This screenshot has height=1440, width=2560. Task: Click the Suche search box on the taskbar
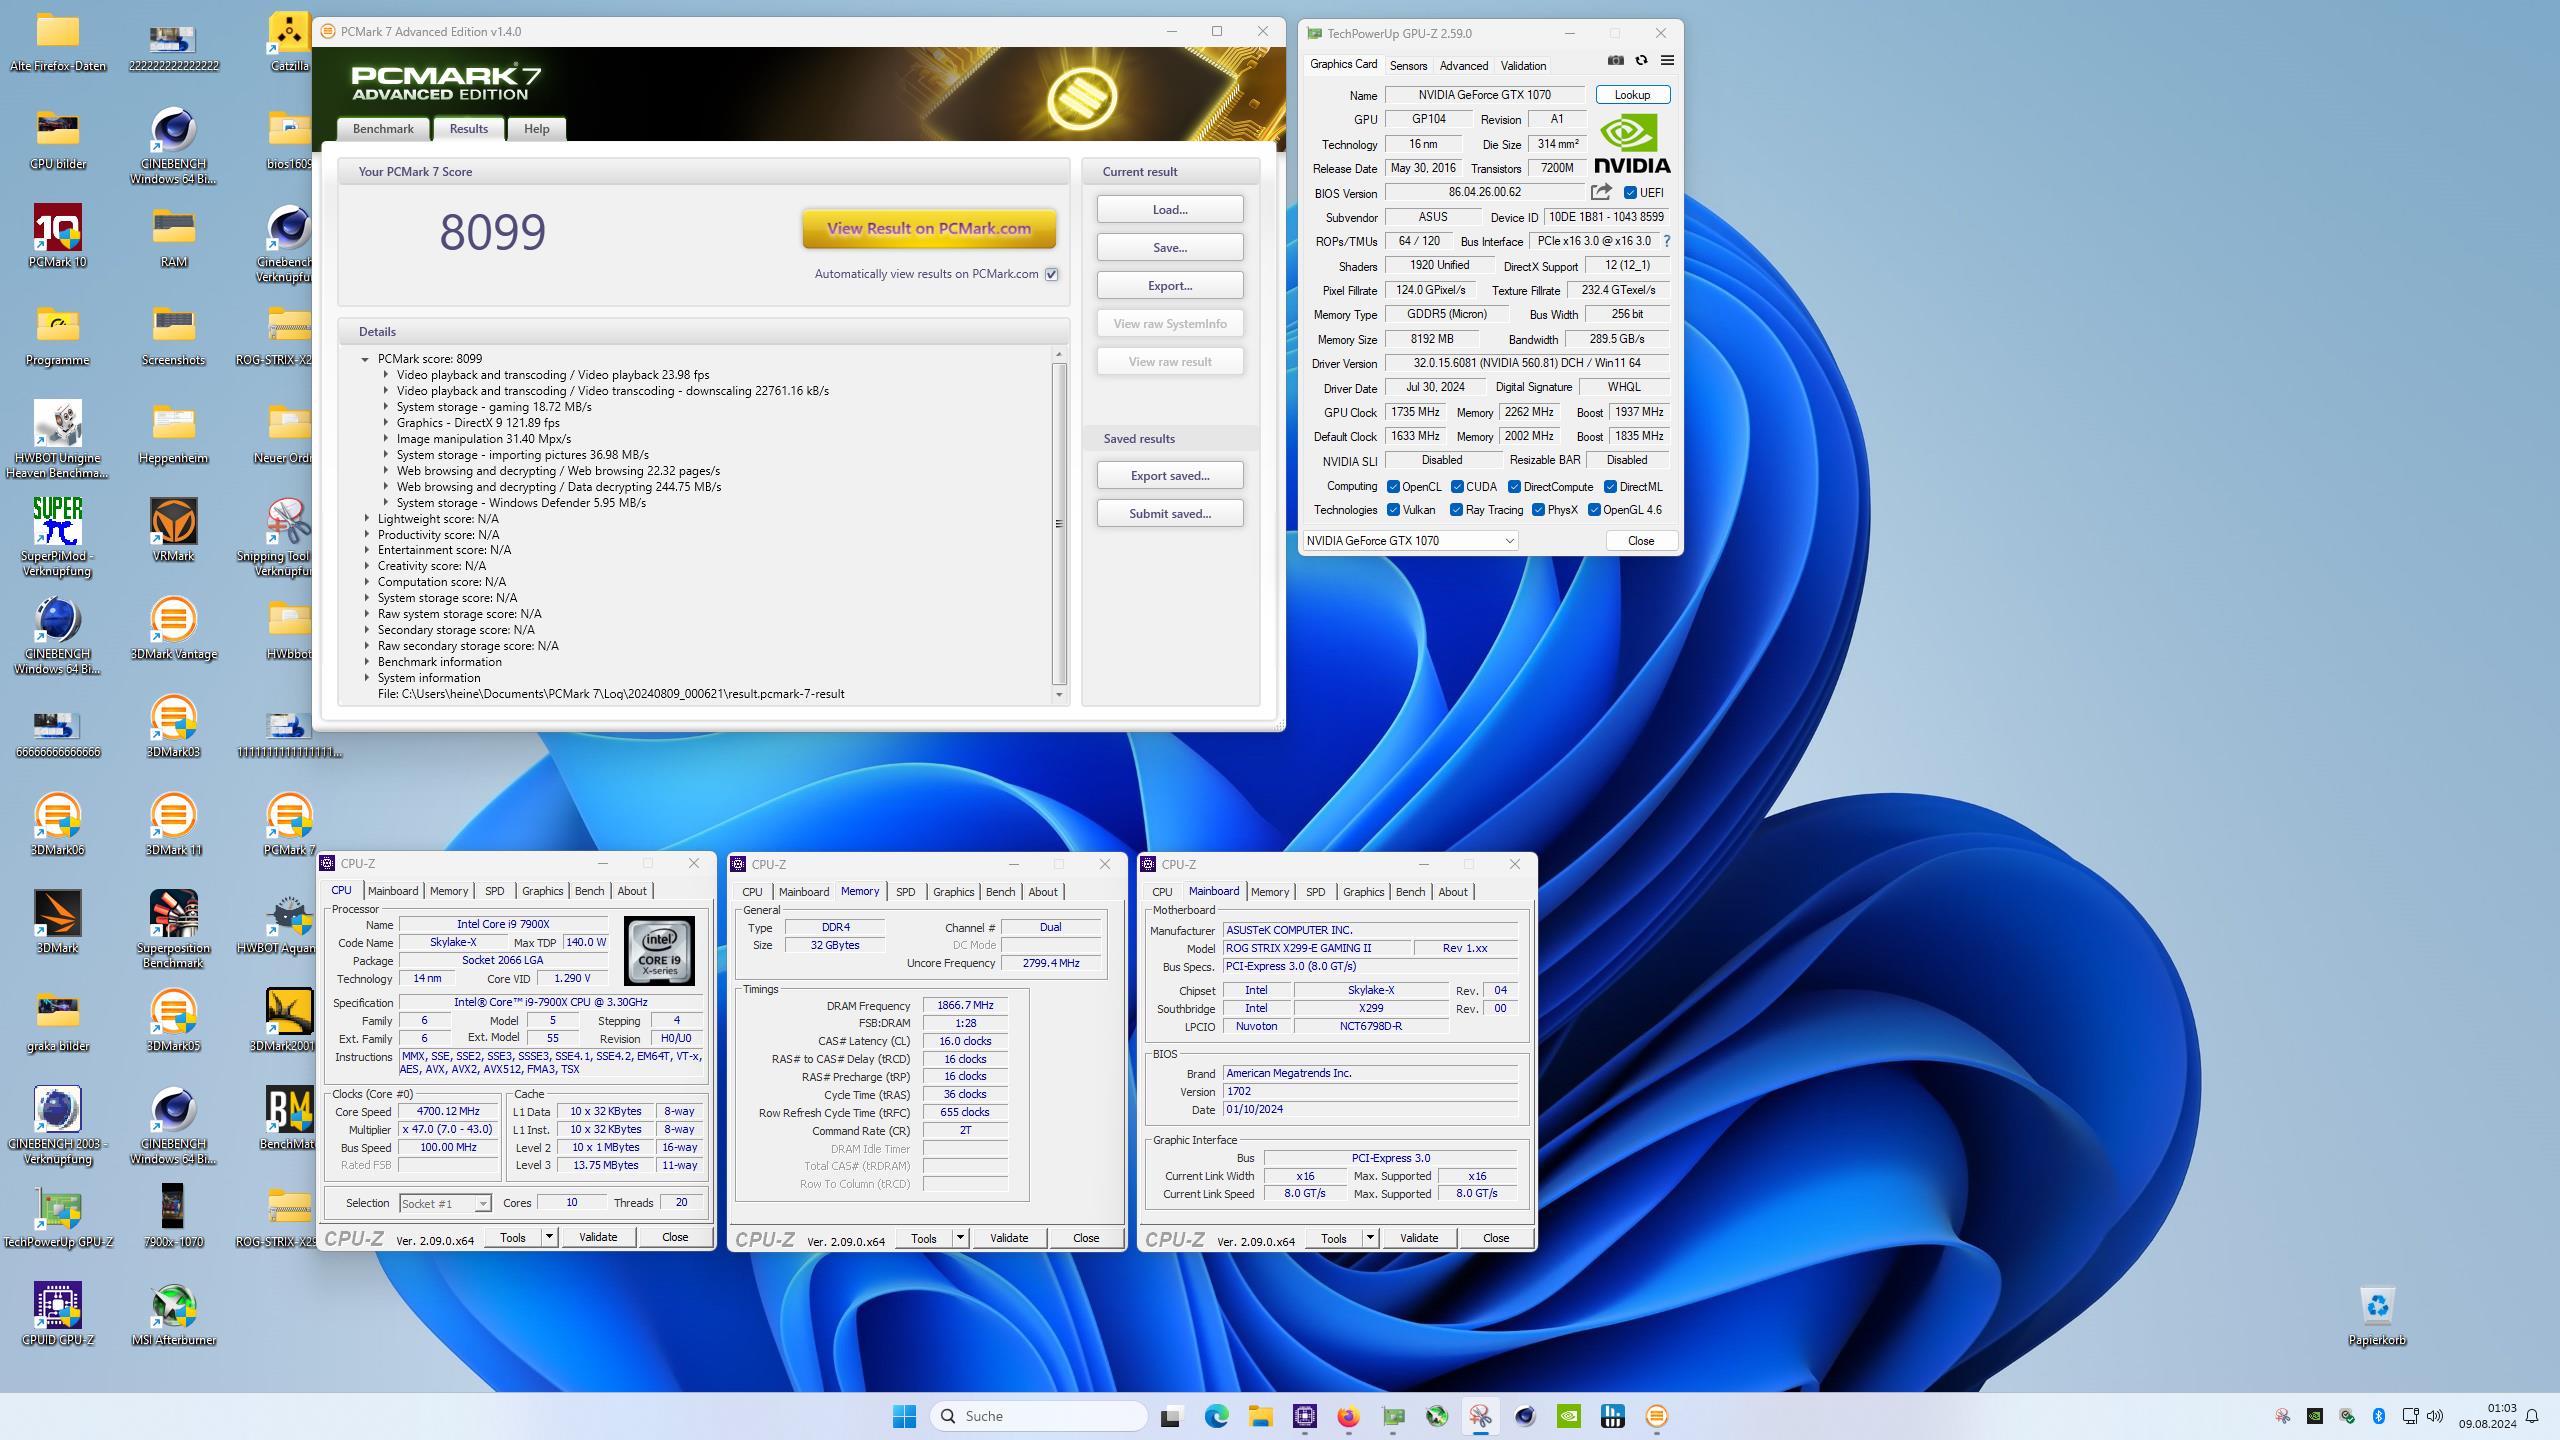(1038, 1416)
